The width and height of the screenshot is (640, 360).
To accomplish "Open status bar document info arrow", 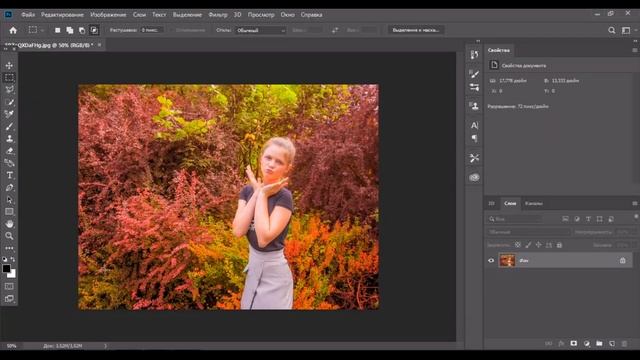I will [105, 346].
